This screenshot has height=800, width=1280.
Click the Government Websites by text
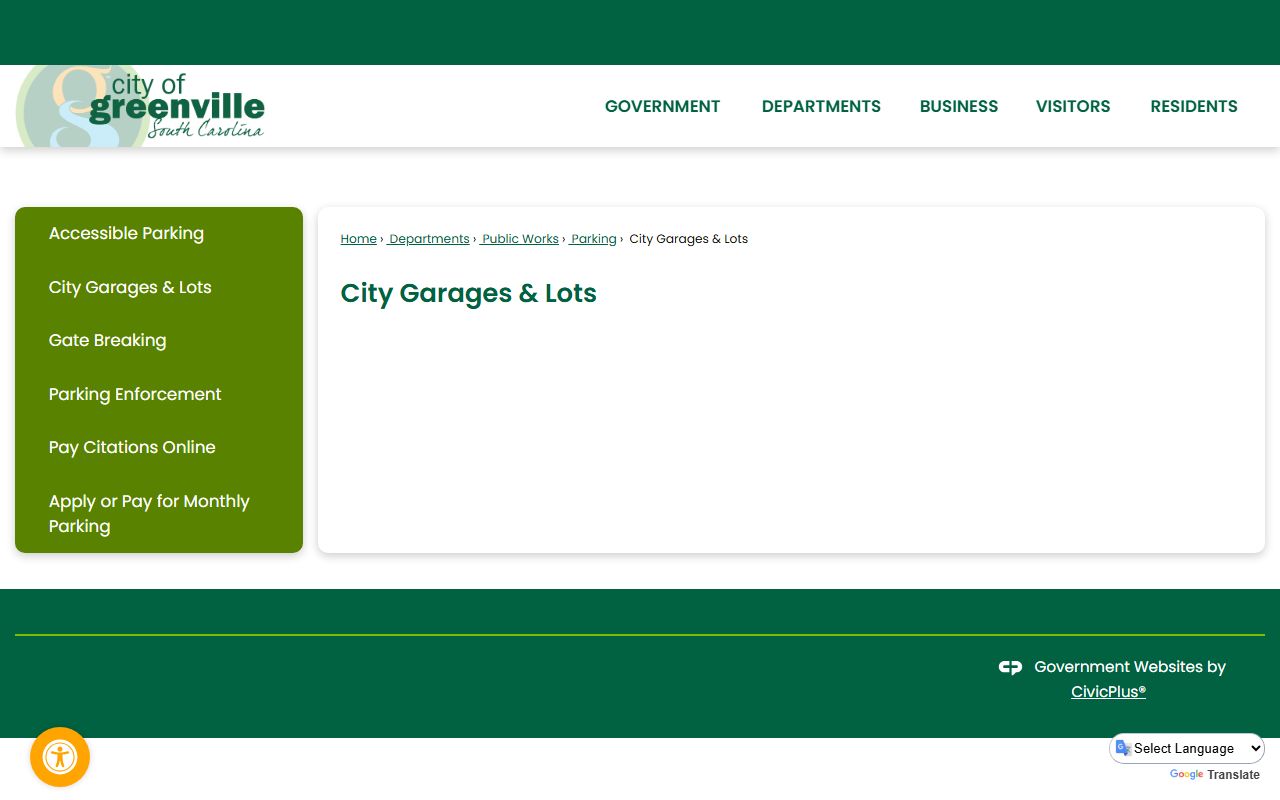1130,667
